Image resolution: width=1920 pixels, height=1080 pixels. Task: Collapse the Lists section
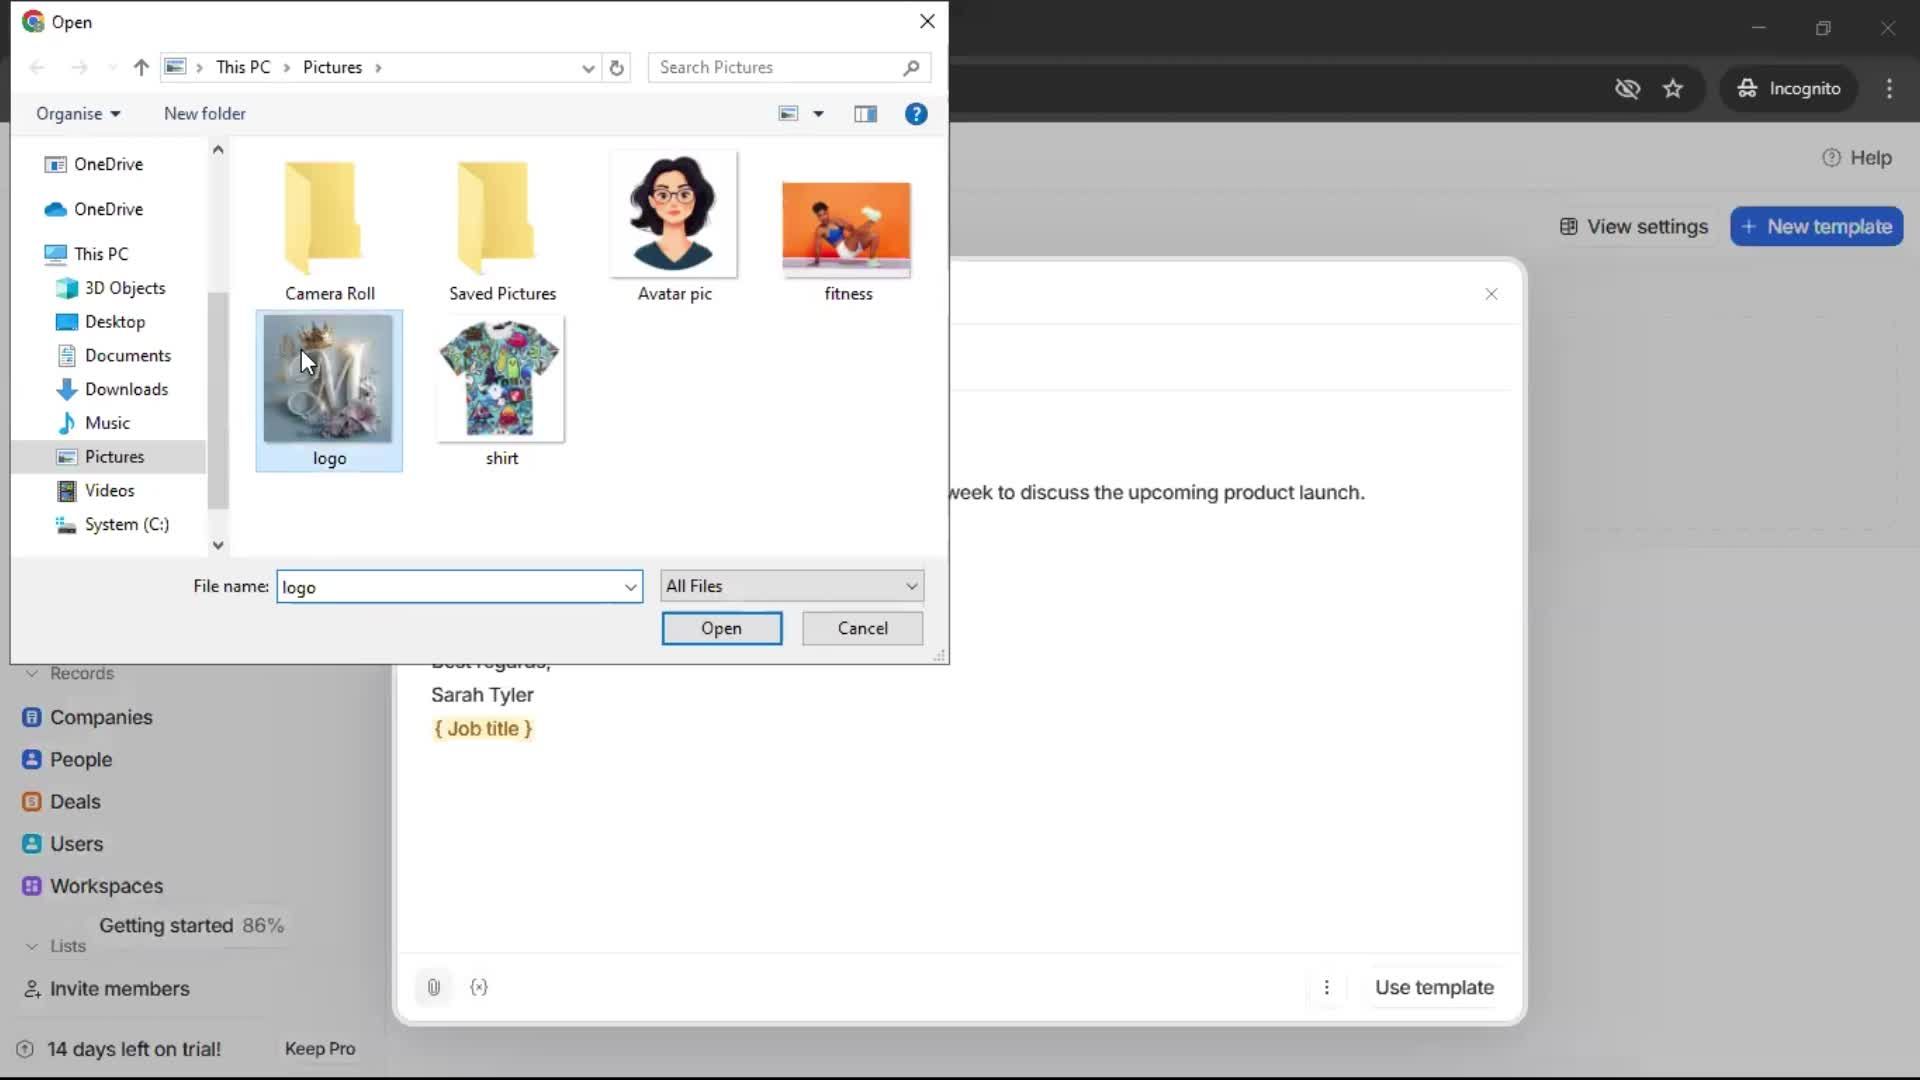click(x=30, y=946)
